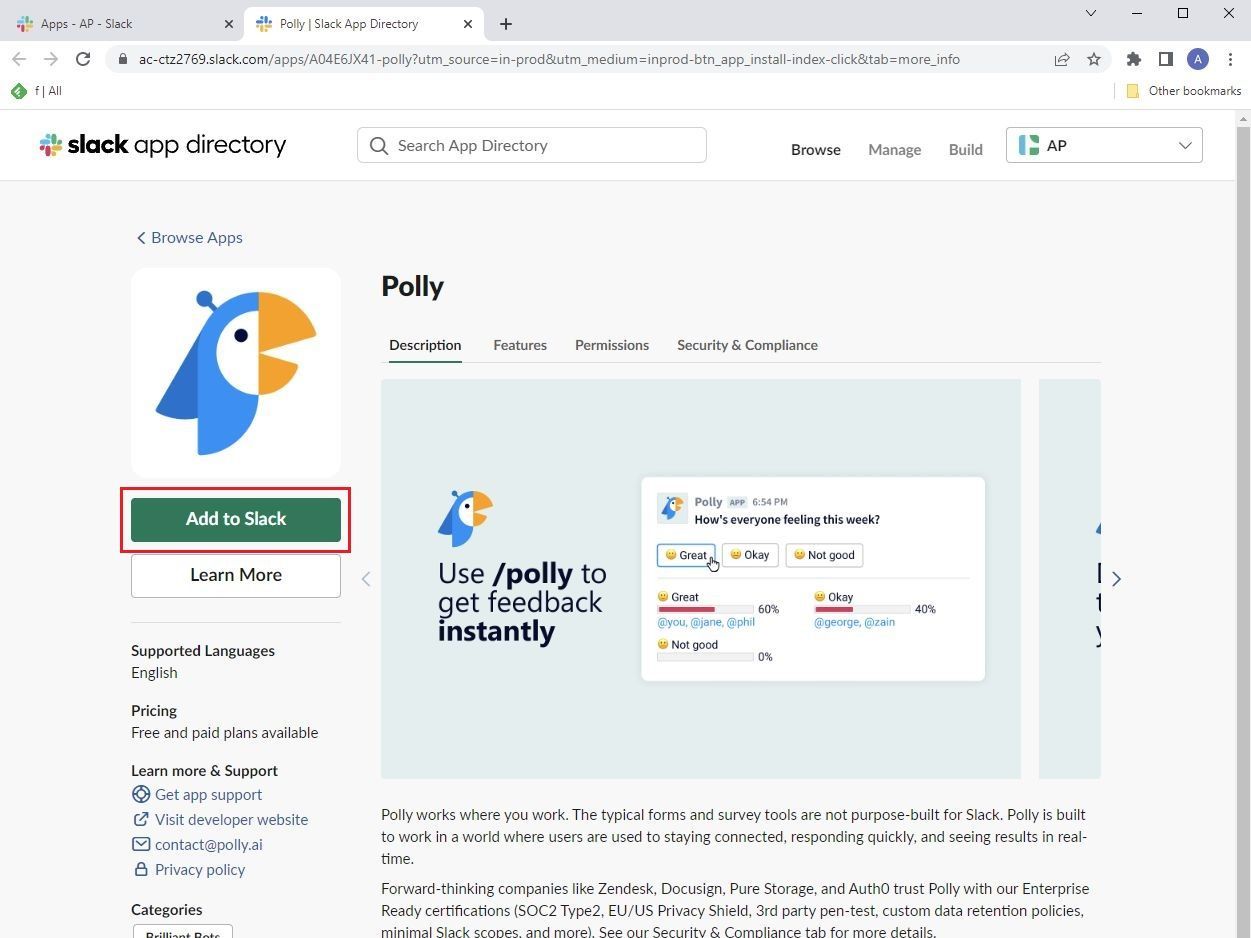Click the magnifying glass in the search bar
The width and height of the screenshot is (1251, 938).
click(380, 145)
